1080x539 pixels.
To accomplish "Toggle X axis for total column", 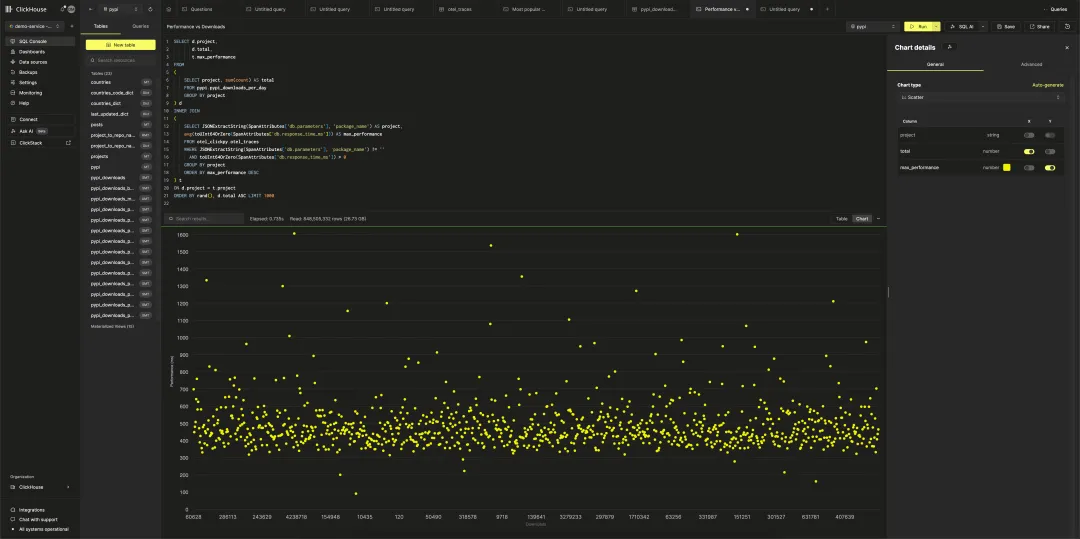I will [x=1029, y=151].
